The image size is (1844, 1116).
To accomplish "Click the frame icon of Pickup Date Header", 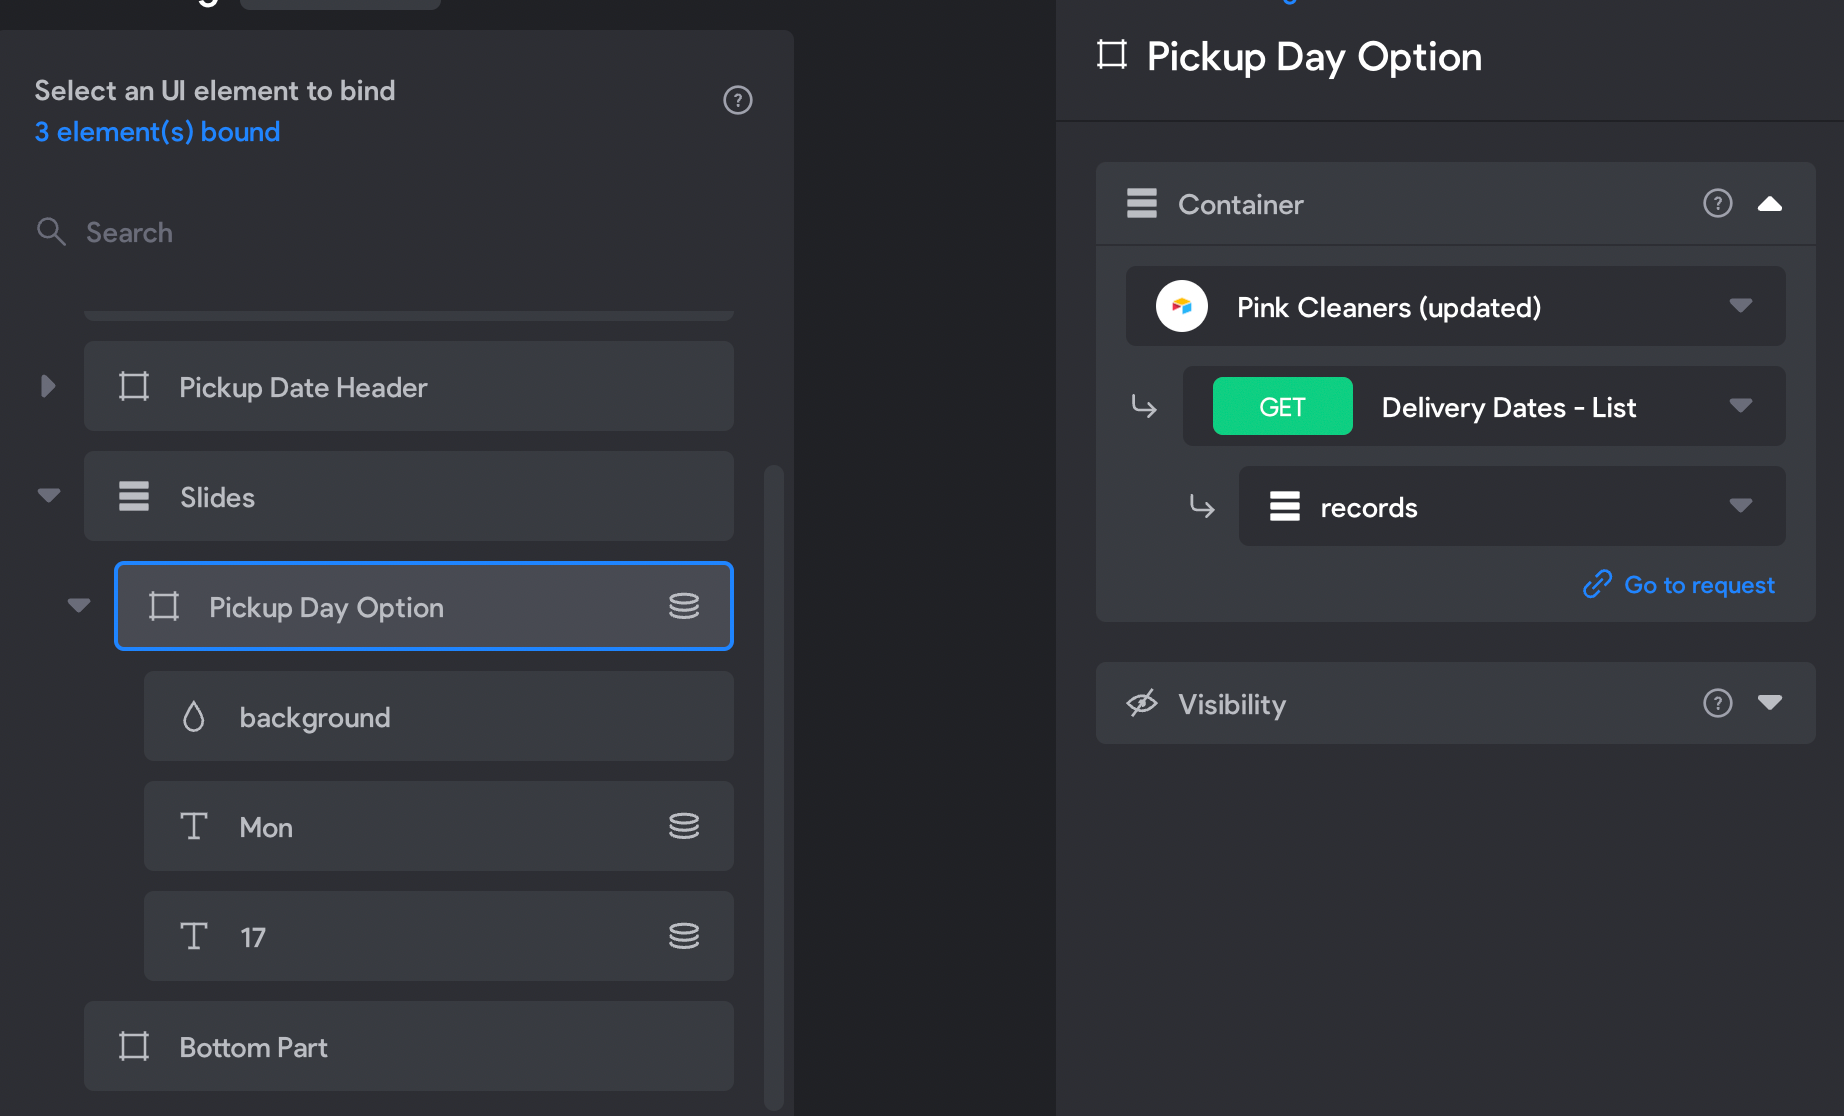I will [x=134, y=386].
